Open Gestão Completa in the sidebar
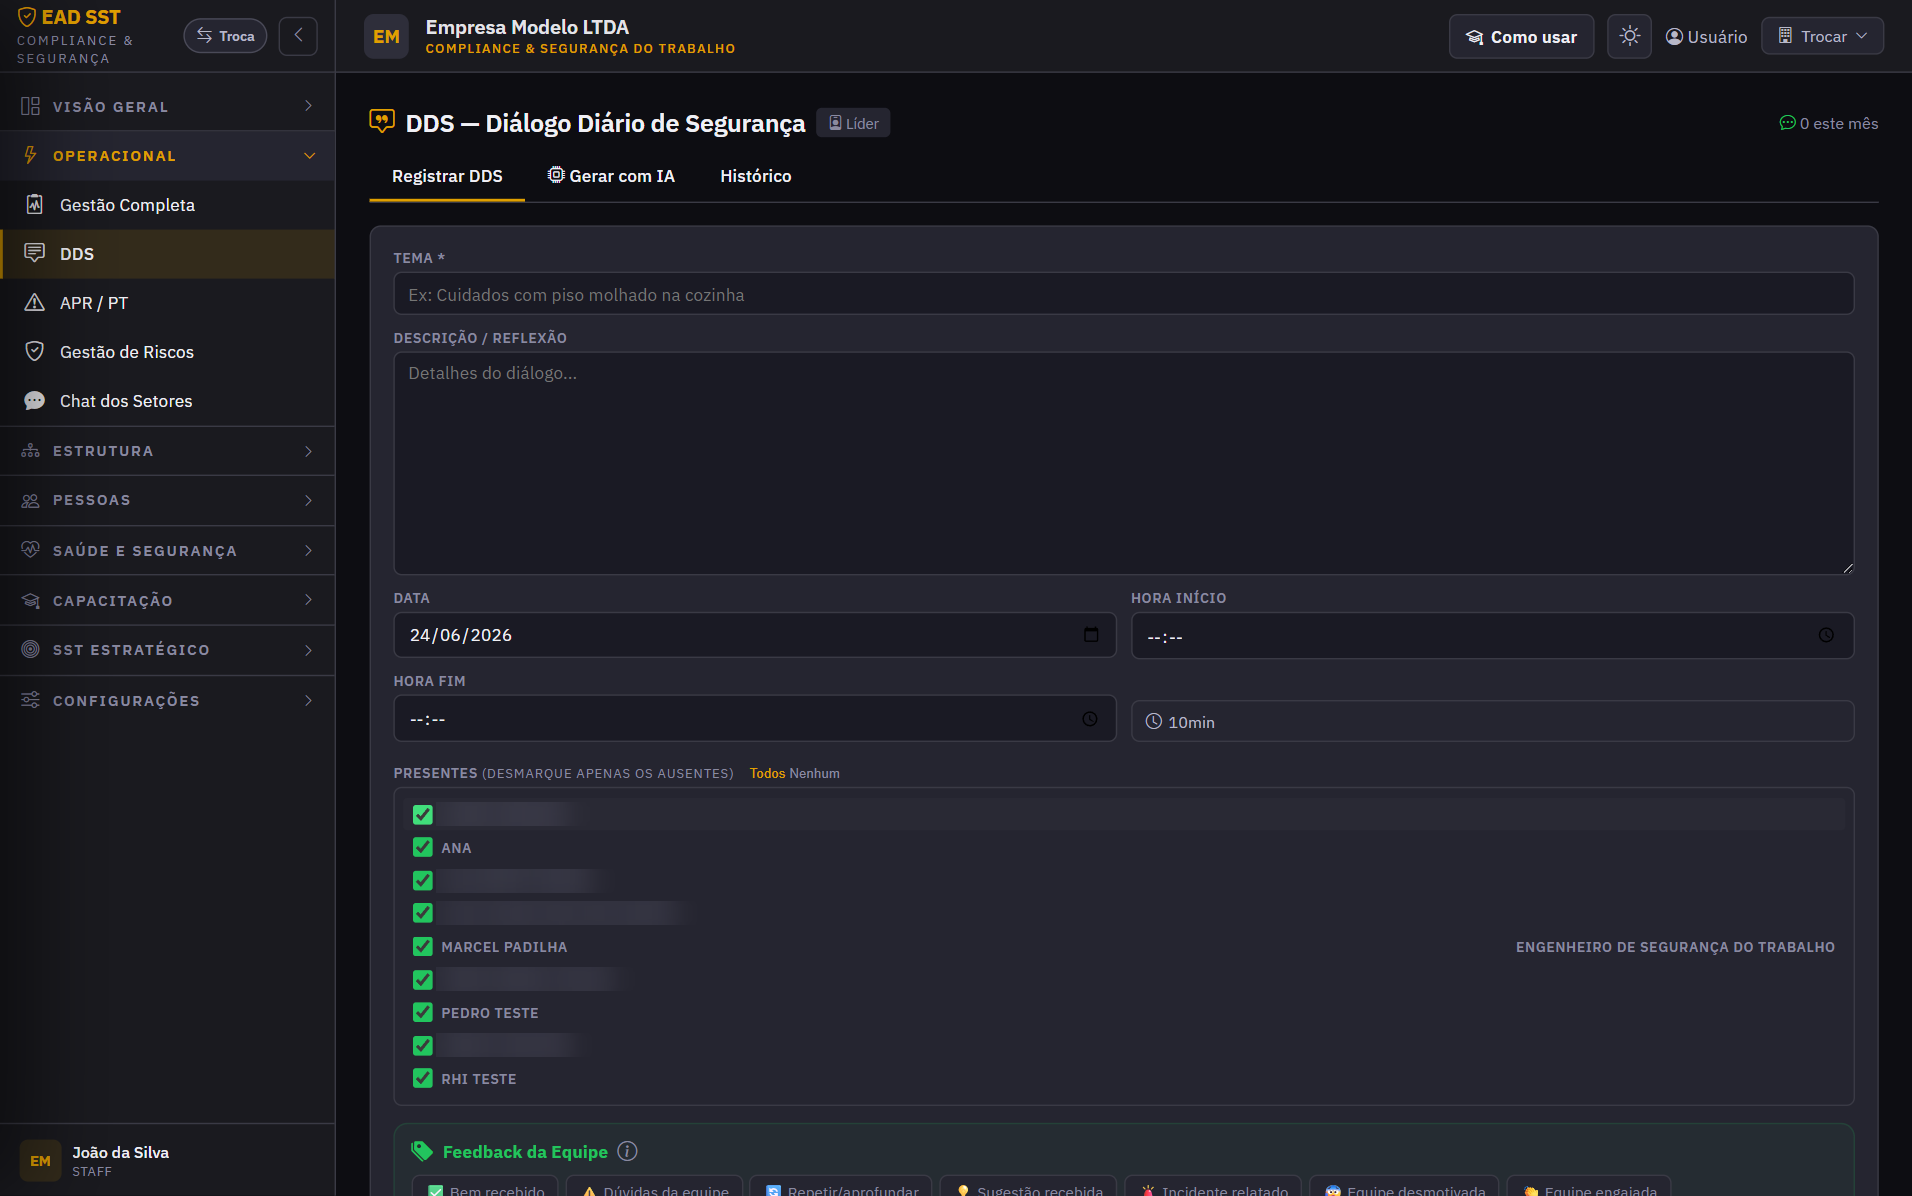The image size is (1912, 1196). [x=167, y=205]
